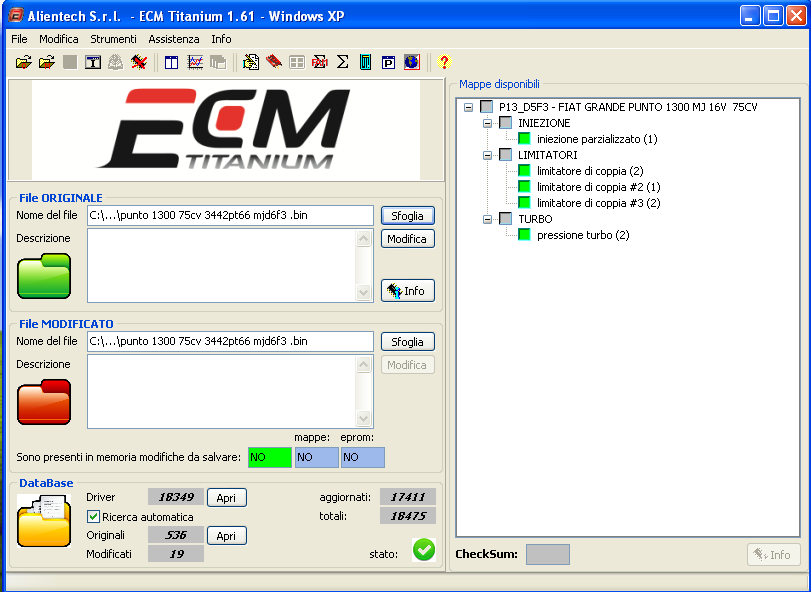Click the FAM checksum toolbar icon
The image size is (811, 592).
click(x=320, y=63)
